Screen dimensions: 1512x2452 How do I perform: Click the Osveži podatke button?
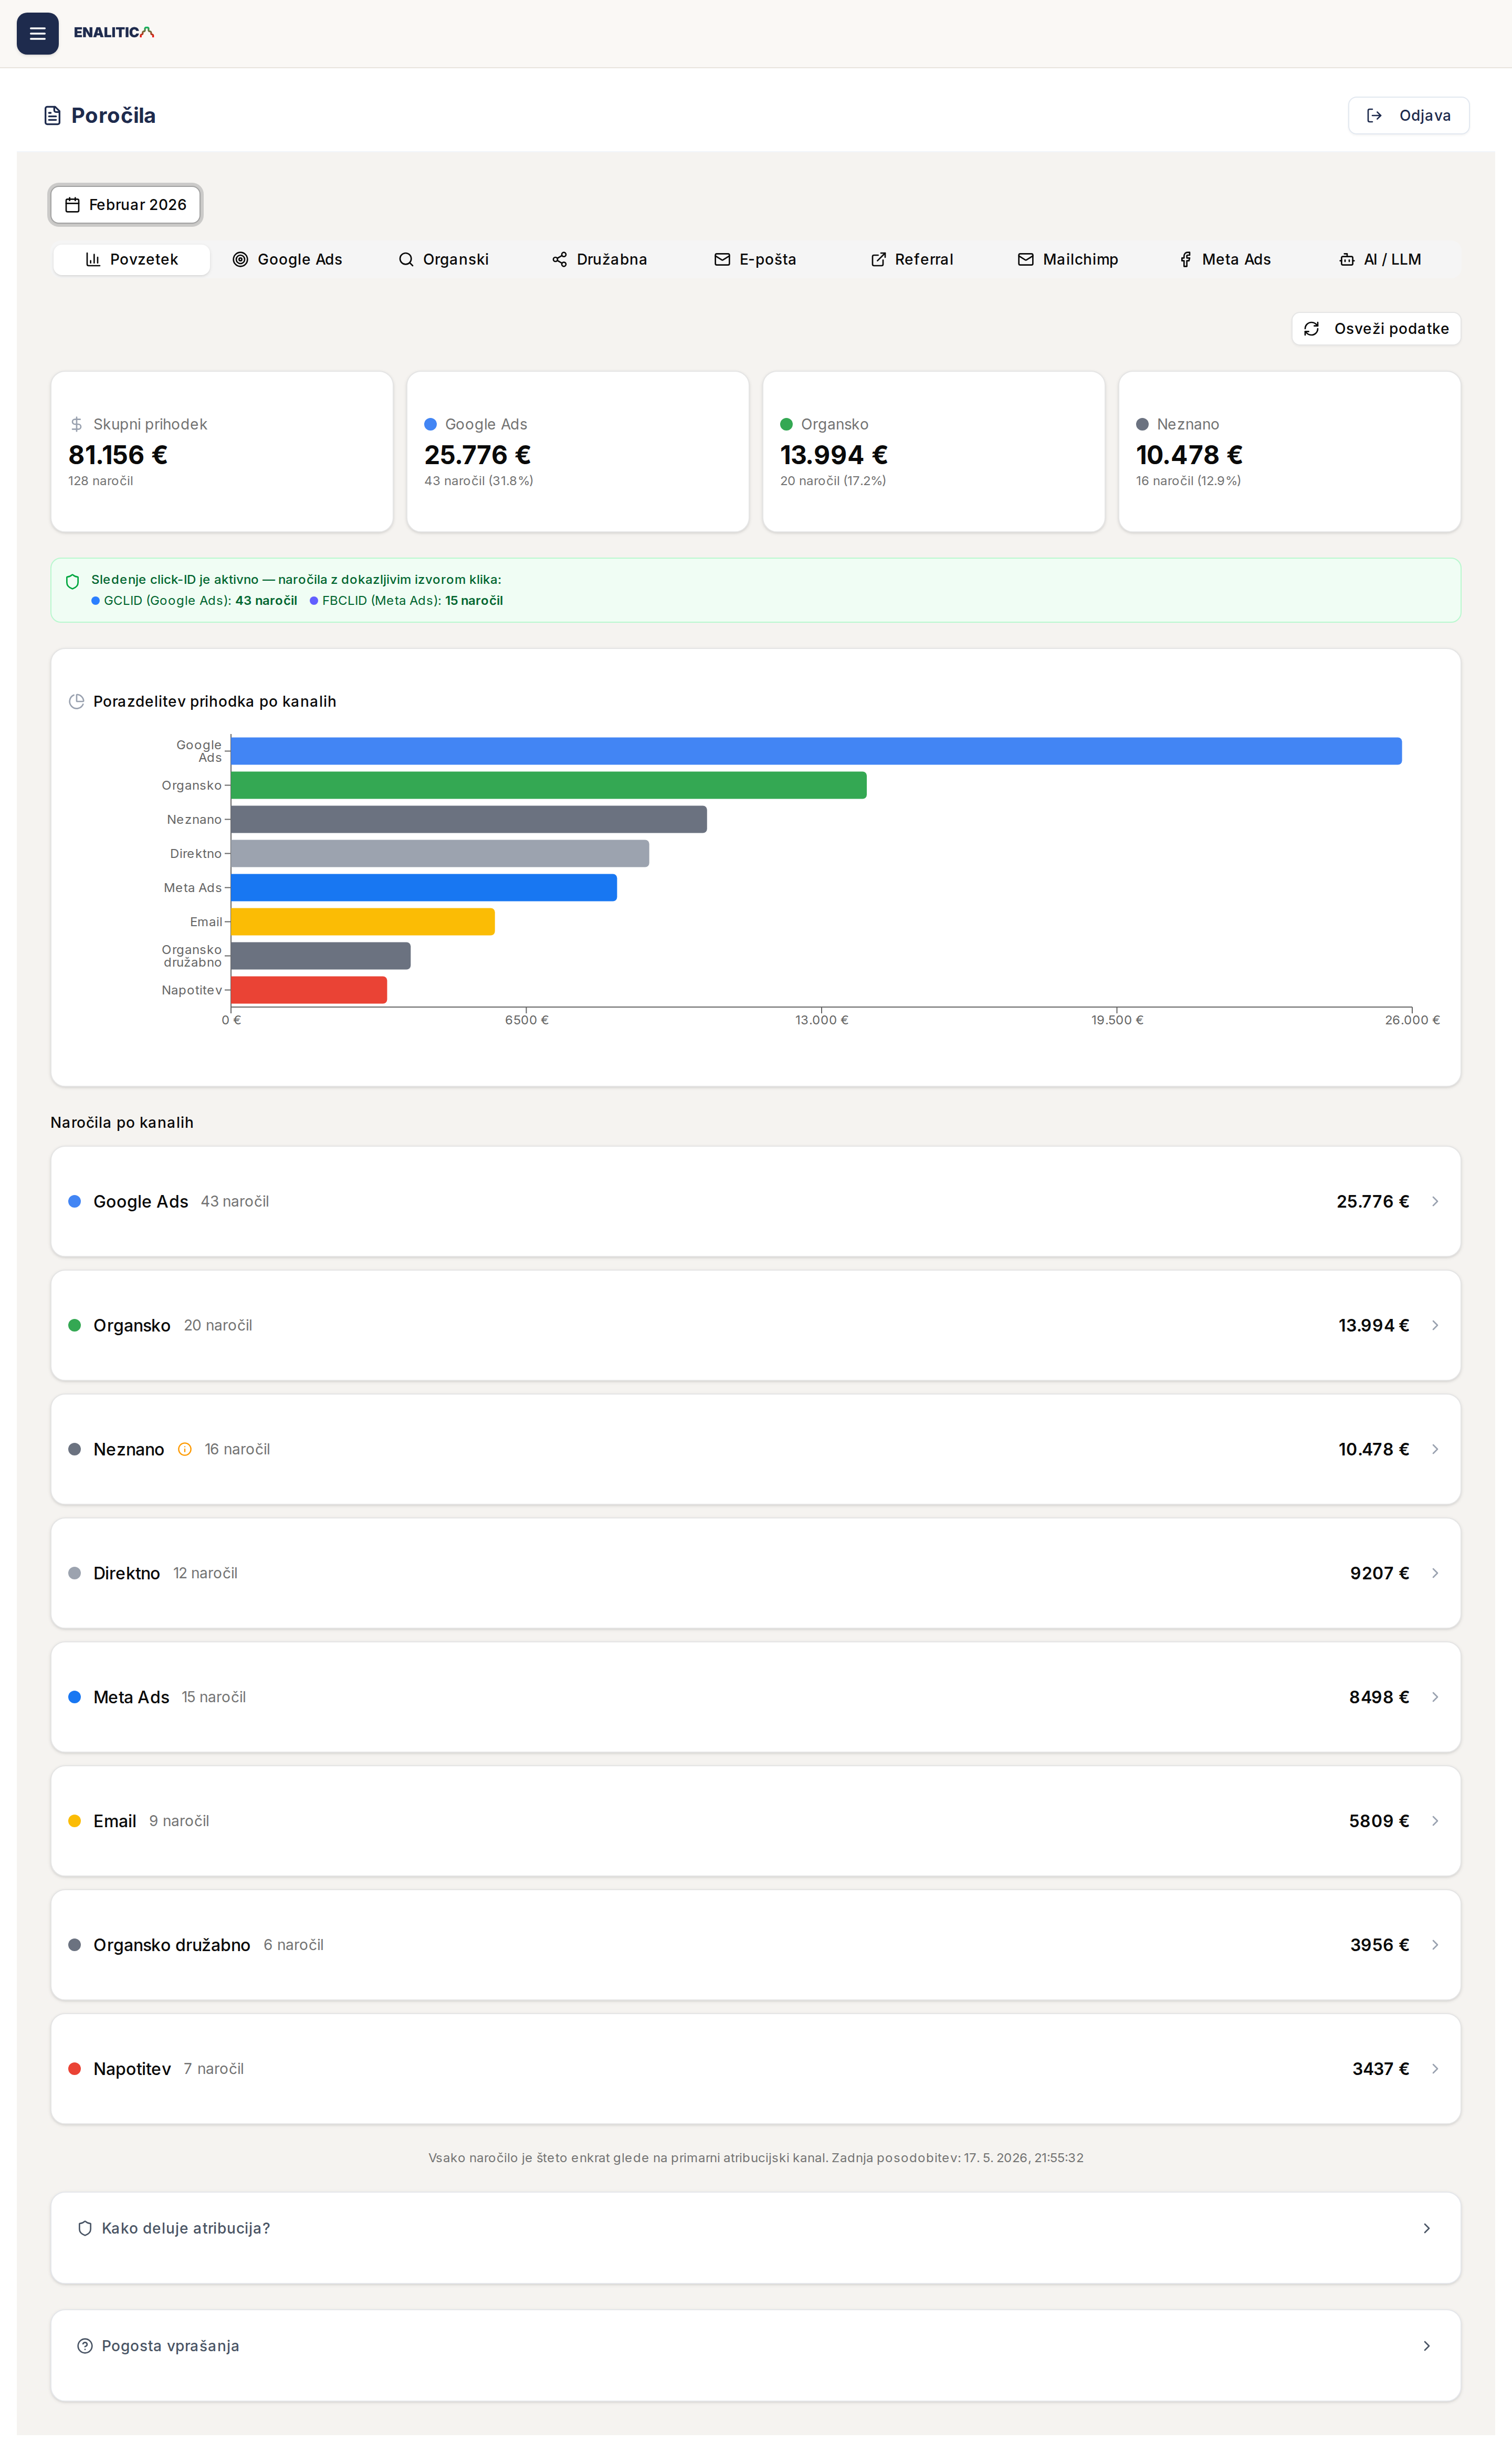pyautogui.click(x=1376, y=329)
